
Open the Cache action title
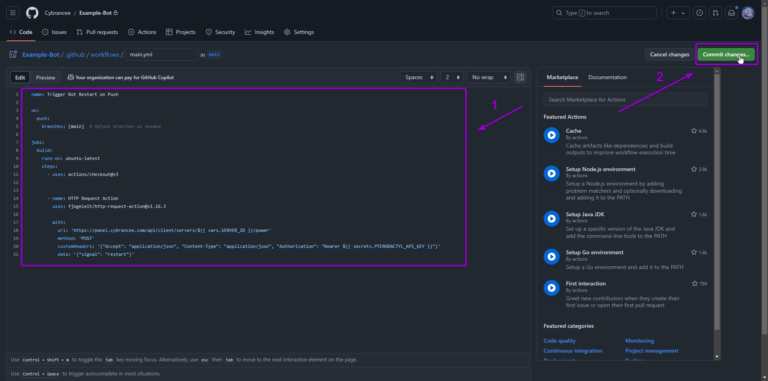573,131
